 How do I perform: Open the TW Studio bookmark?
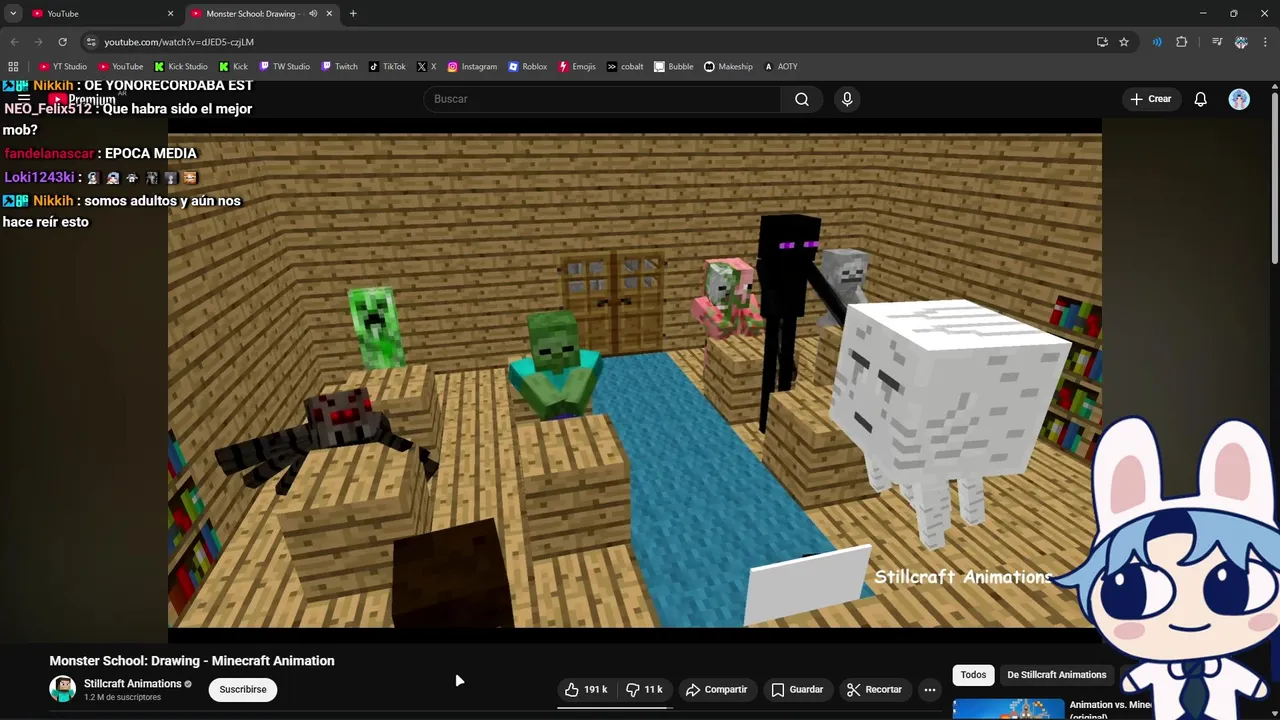point(285,66)
